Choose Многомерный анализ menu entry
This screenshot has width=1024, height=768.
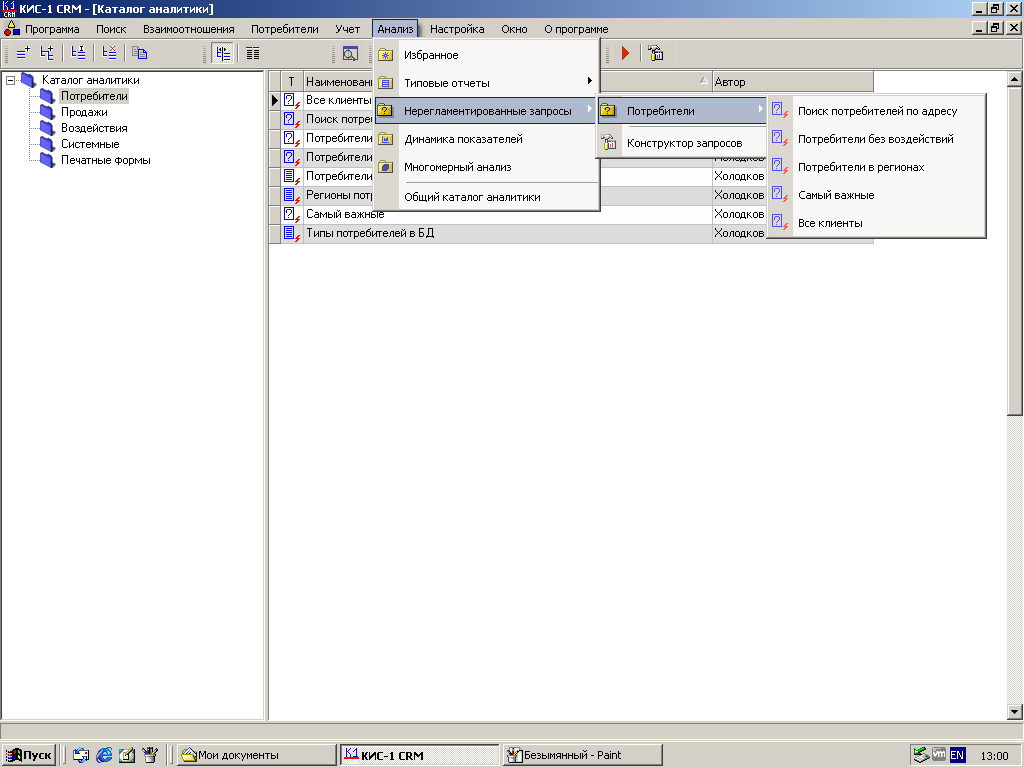pos(487,167)
